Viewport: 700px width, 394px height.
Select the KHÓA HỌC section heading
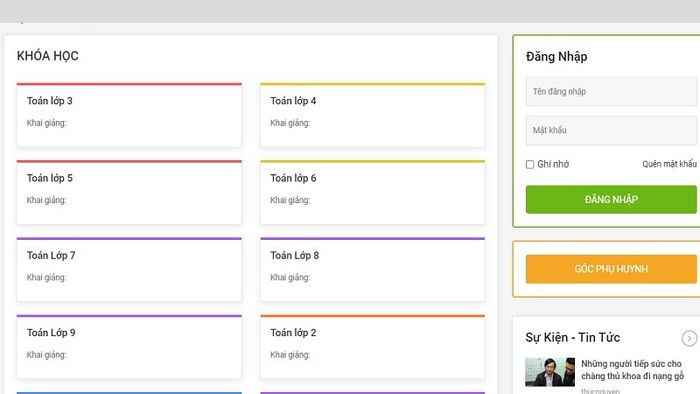pyautogui.click(x=48, y=56)
